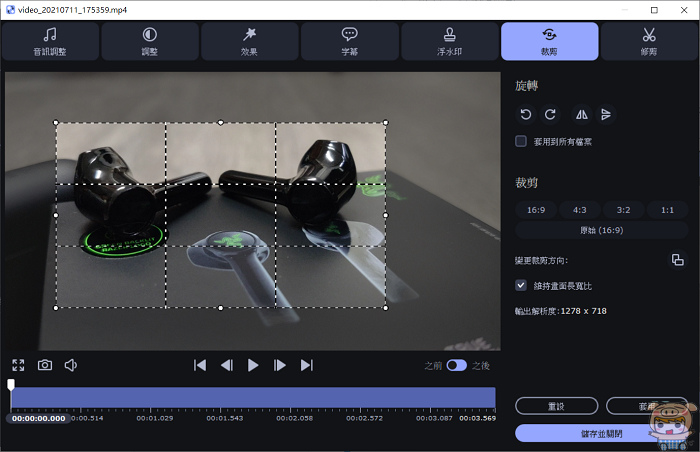Click the left-middle crop handle
The image size is (700, 452).
(x=56, y=215)
